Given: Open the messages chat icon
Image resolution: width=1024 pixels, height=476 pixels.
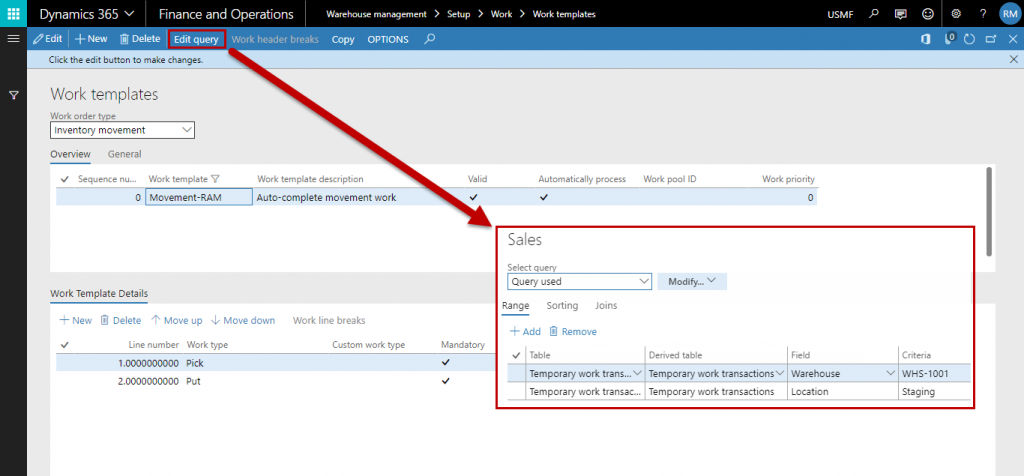Looking at the screenshot, I should tap(901, 14).
